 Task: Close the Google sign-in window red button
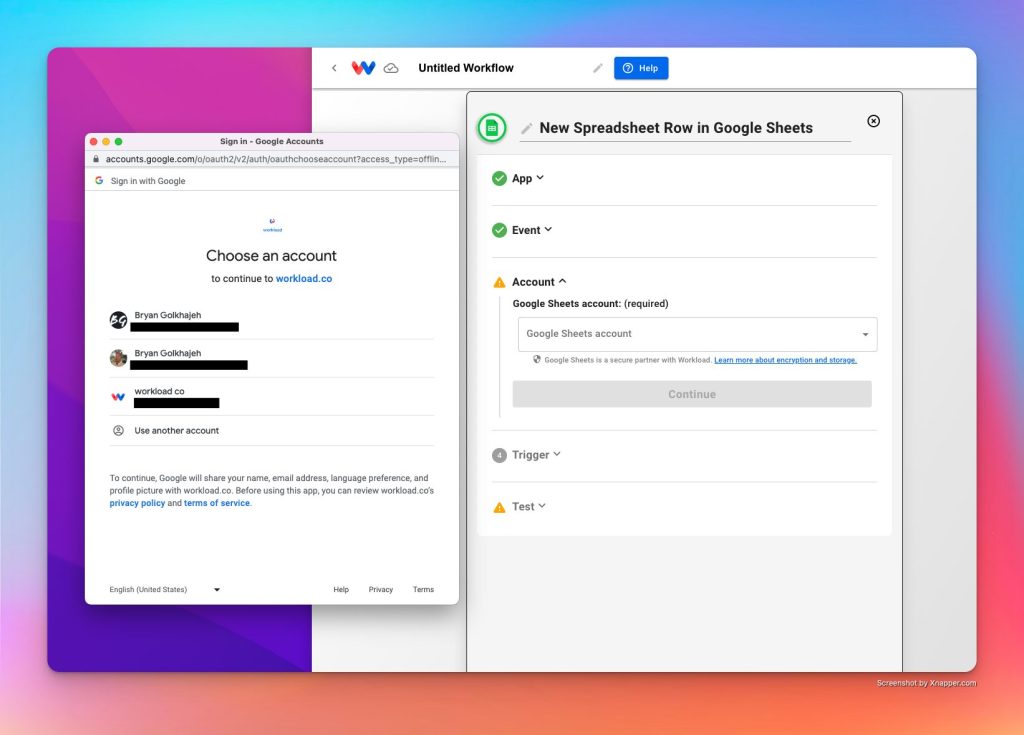pyautogui.click(x=93, y=141)
